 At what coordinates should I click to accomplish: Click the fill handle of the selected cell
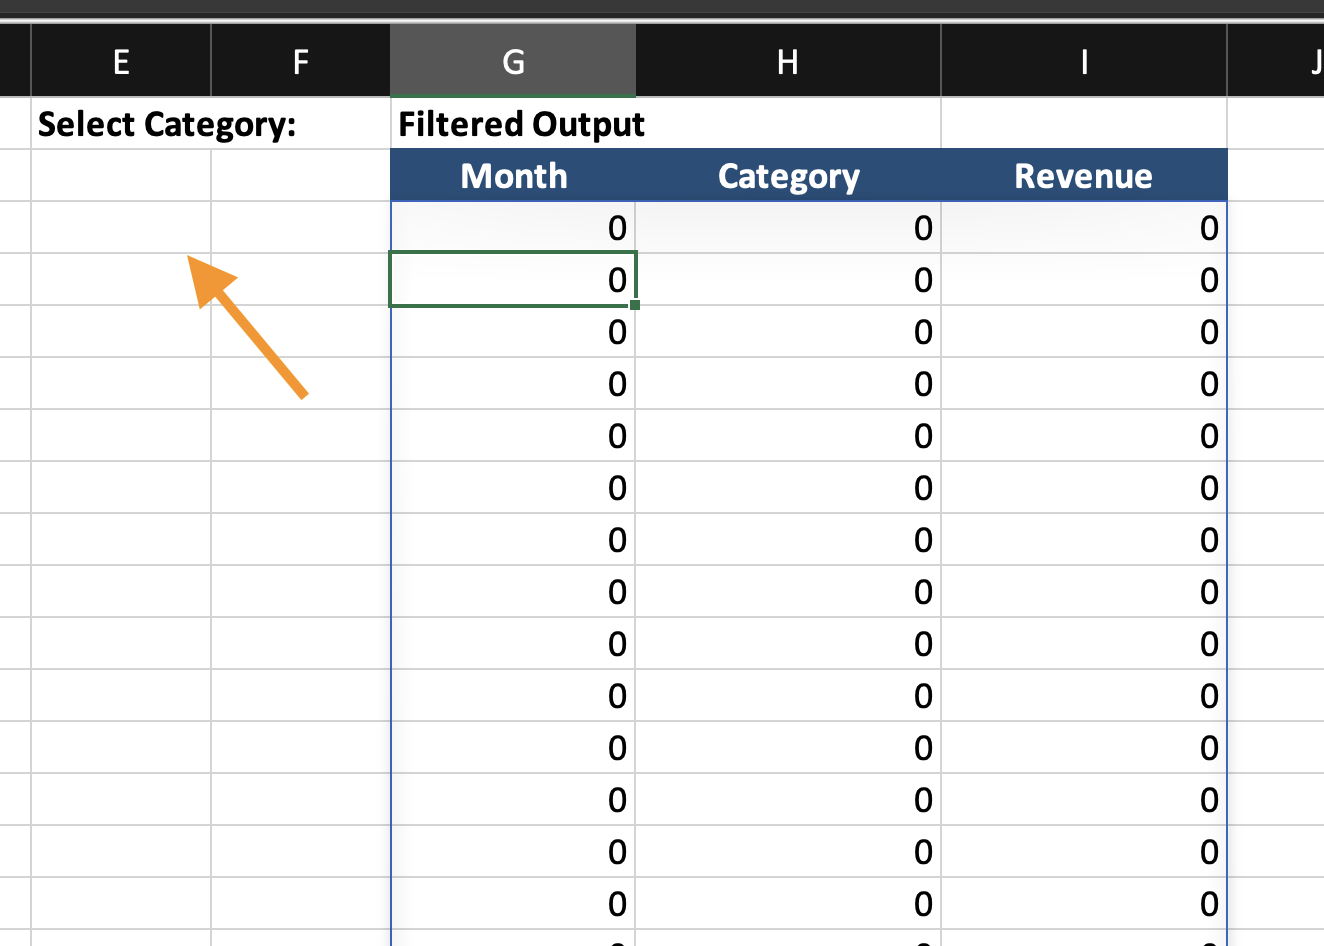tap(635, 304)
